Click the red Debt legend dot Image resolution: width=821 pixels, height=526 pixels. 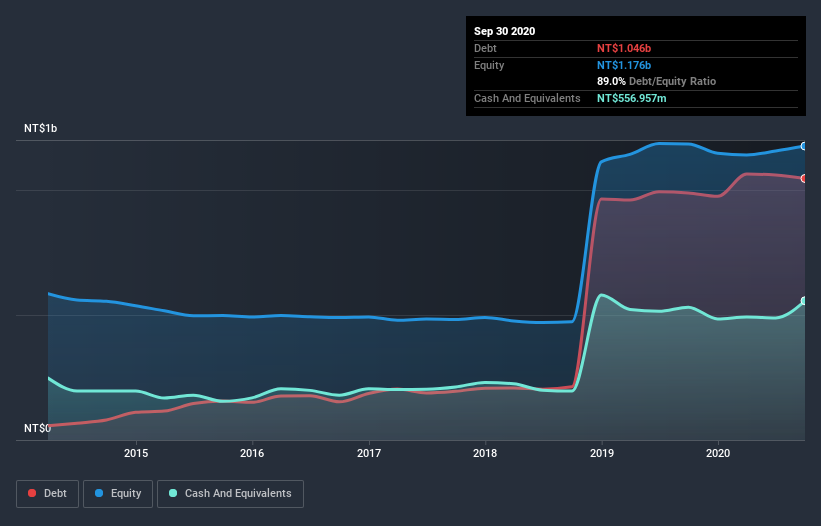[x=32, y=493]
